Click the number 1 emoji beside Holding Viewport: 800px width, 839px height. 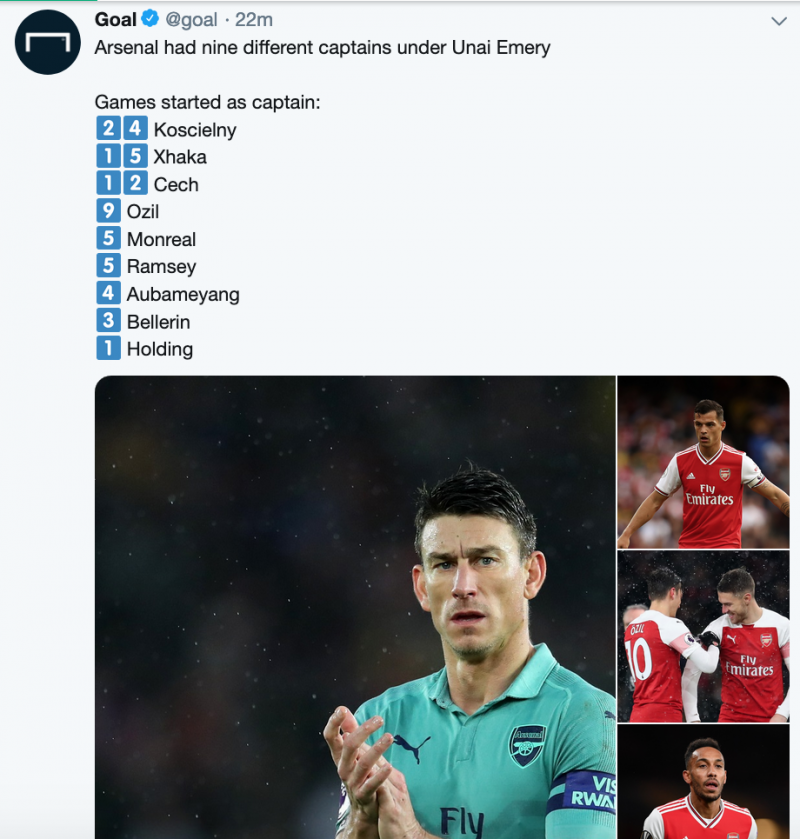[x=108, y=348]
